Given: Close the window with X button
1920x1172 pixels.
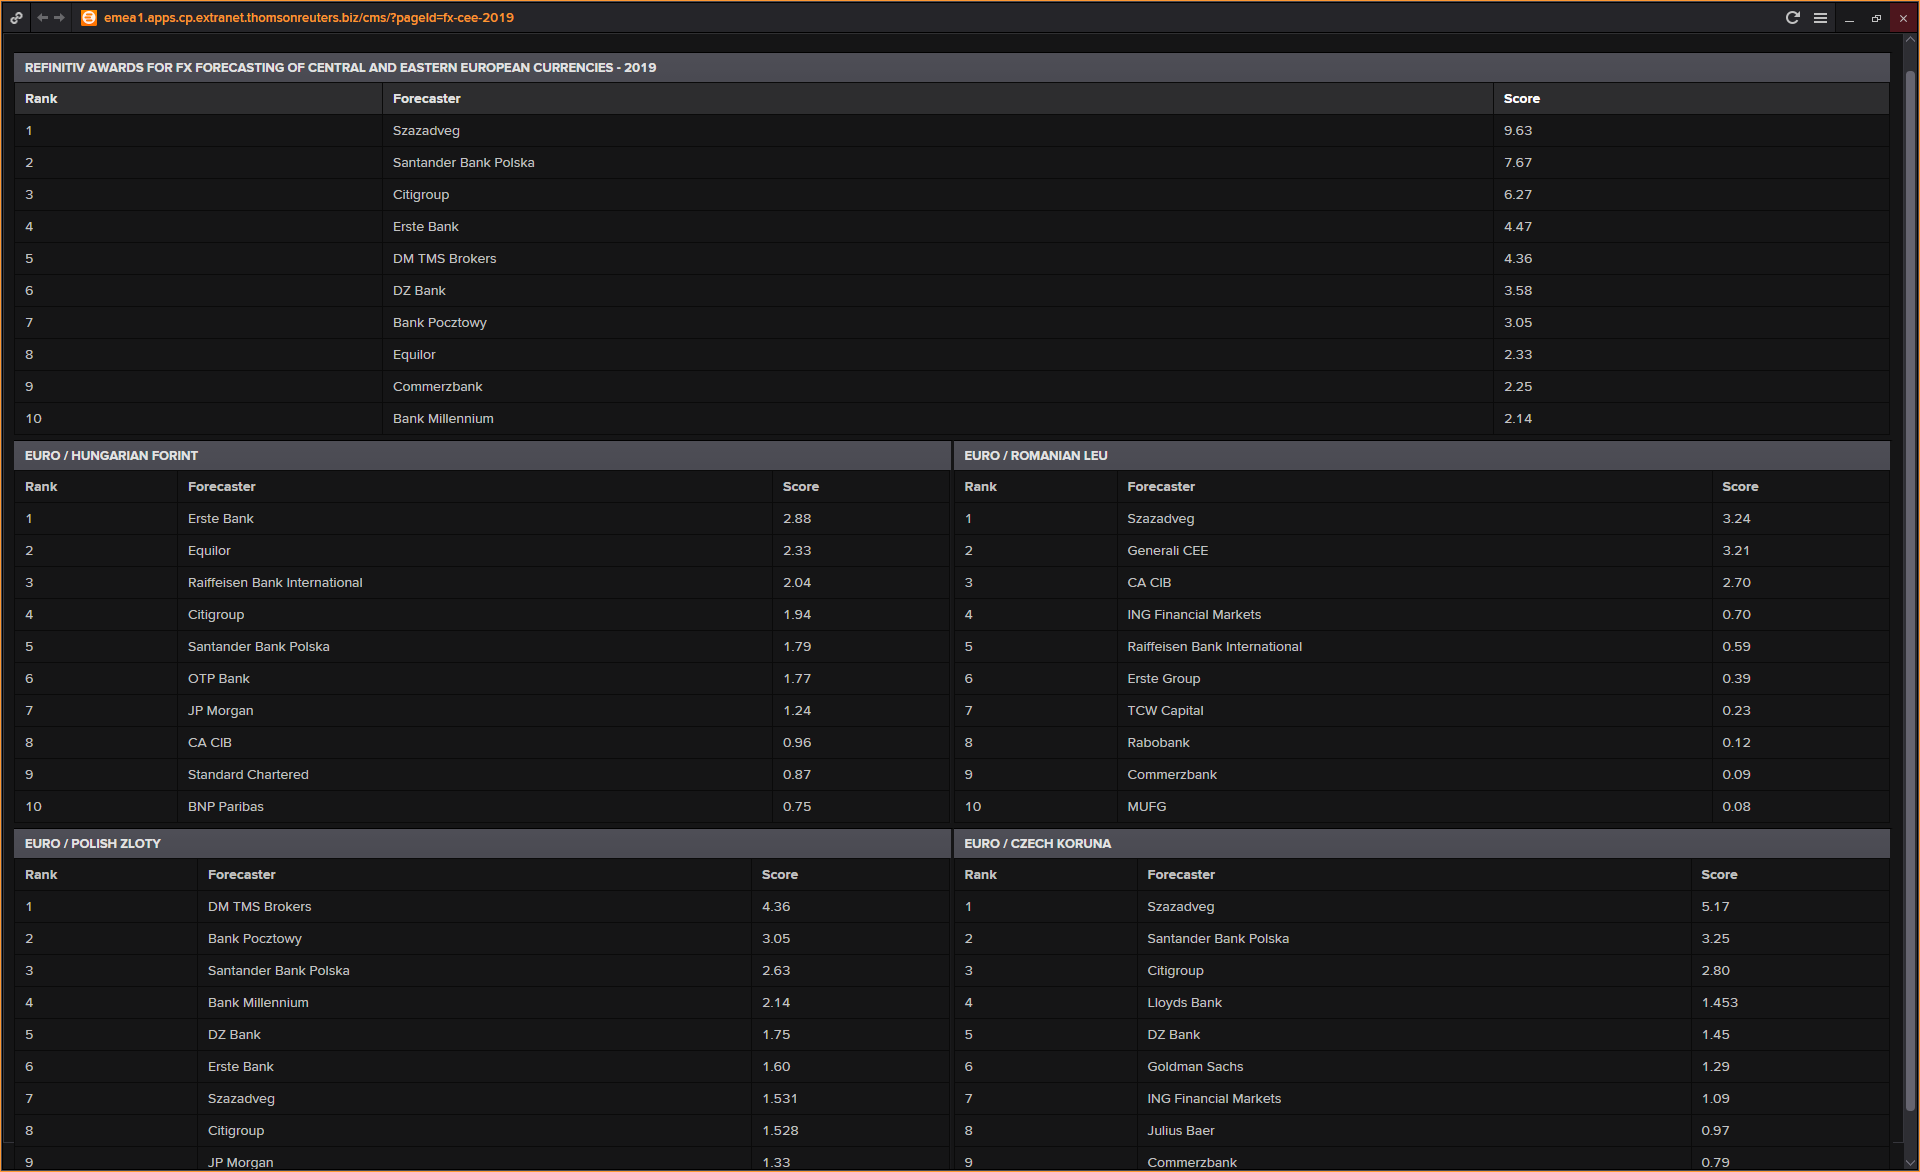Looking at the screenshot, I should coord(1903,18).
